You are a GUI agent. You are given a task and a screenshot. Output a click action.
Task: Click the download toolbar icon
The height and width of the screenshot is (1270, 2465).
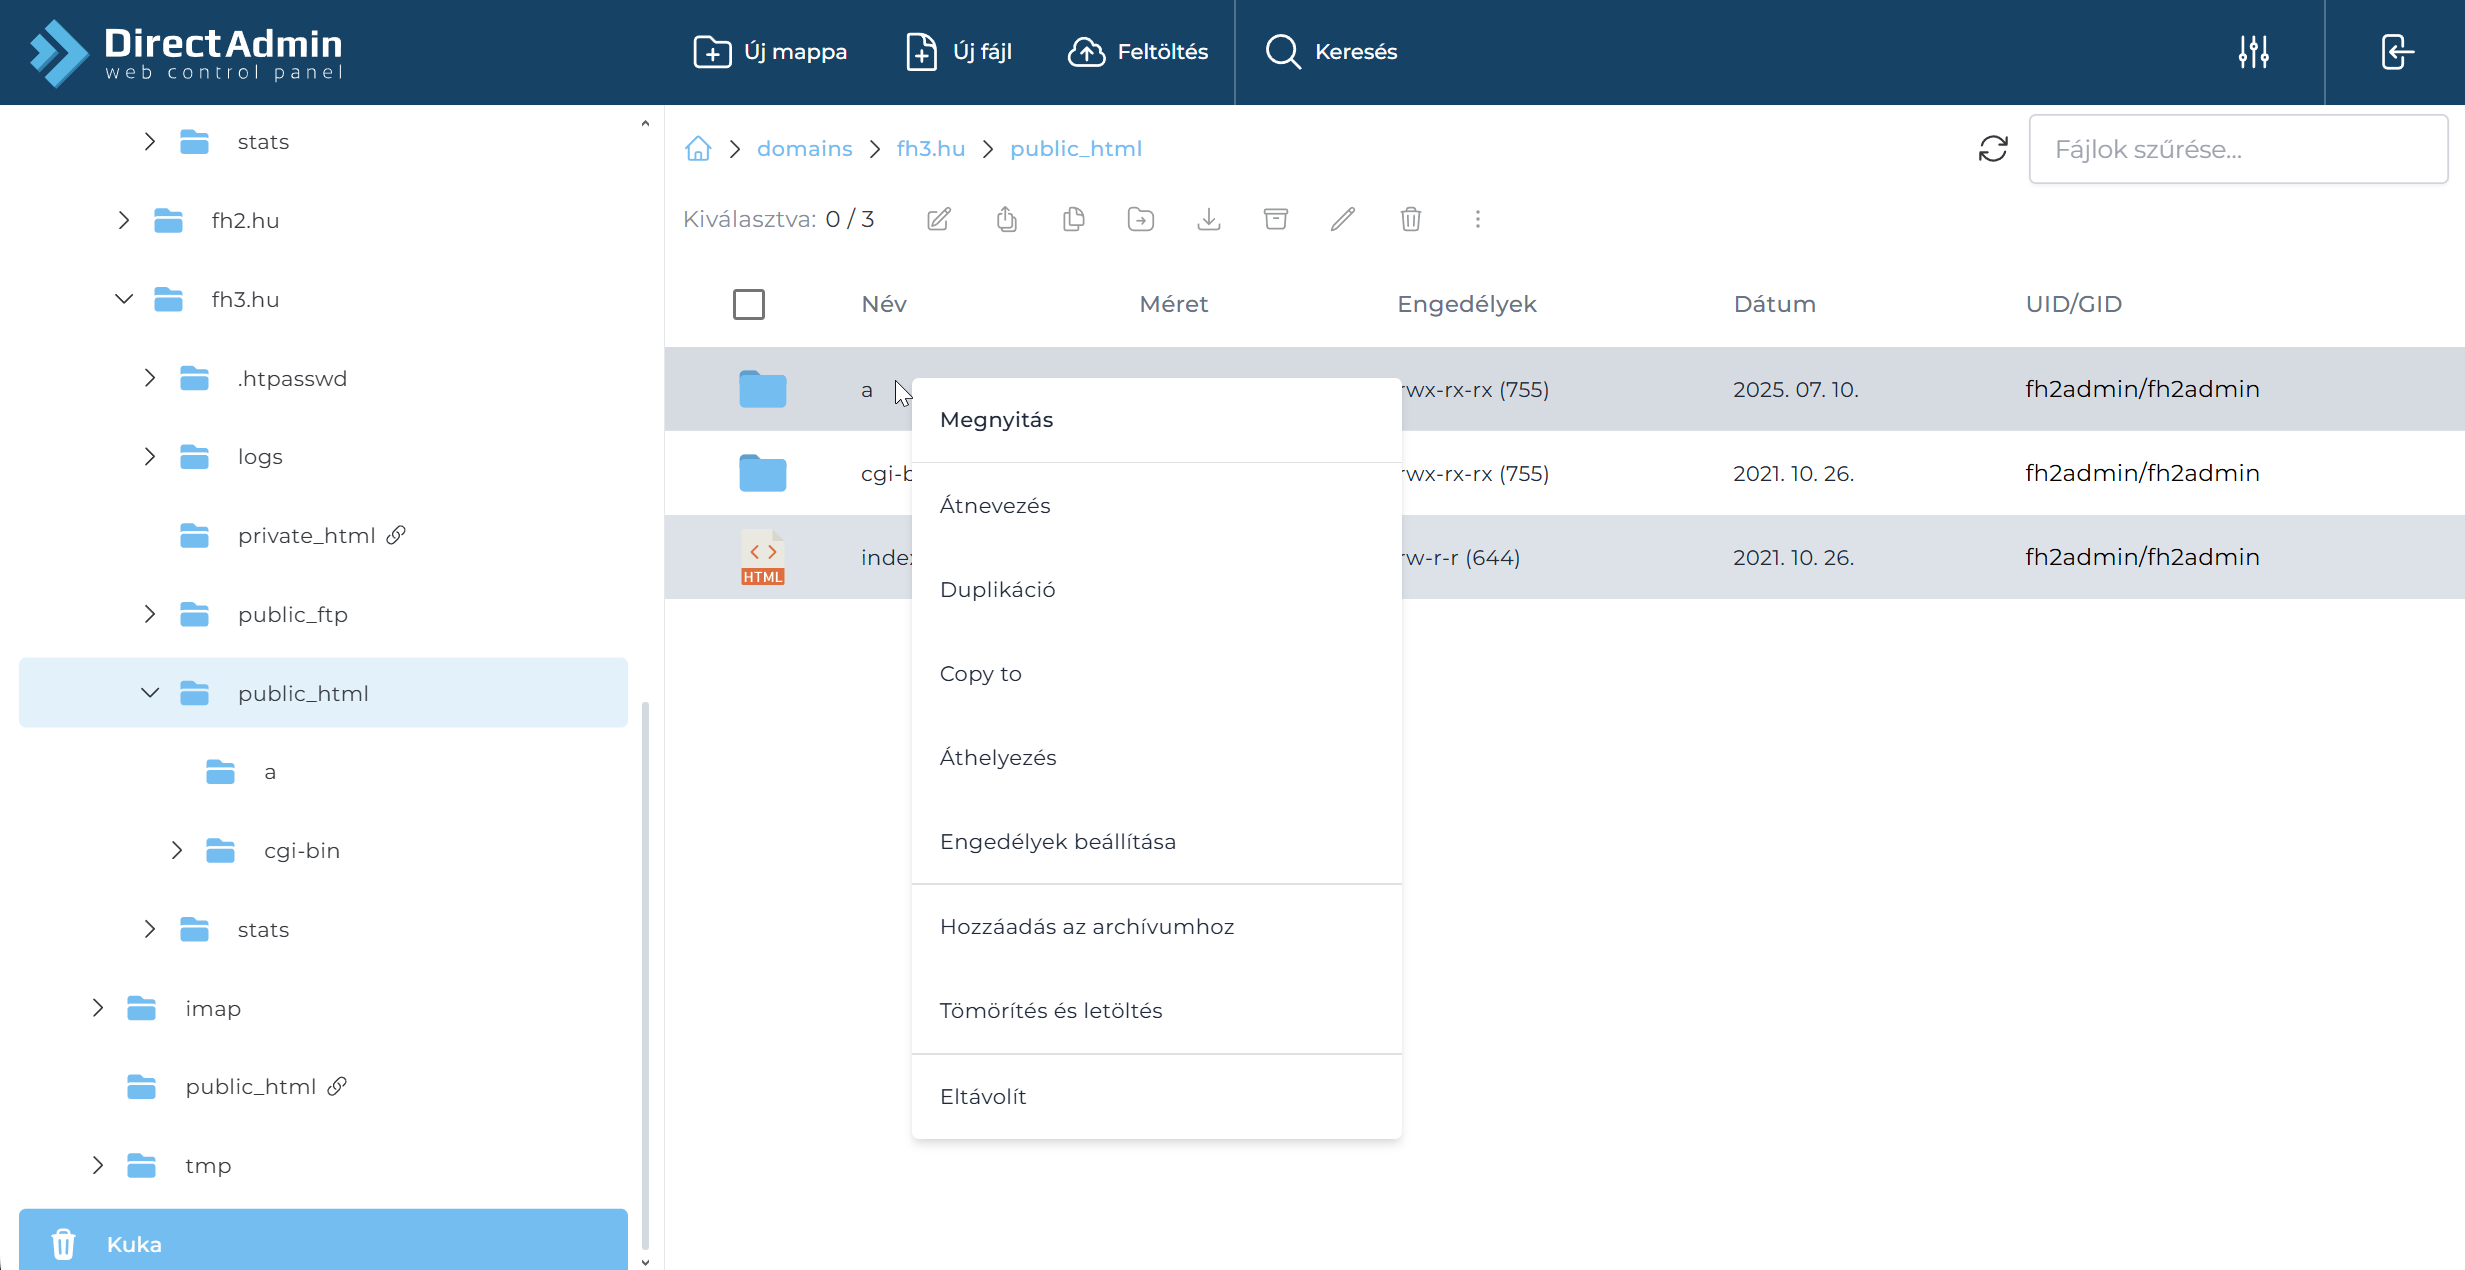pos(1209,219)
